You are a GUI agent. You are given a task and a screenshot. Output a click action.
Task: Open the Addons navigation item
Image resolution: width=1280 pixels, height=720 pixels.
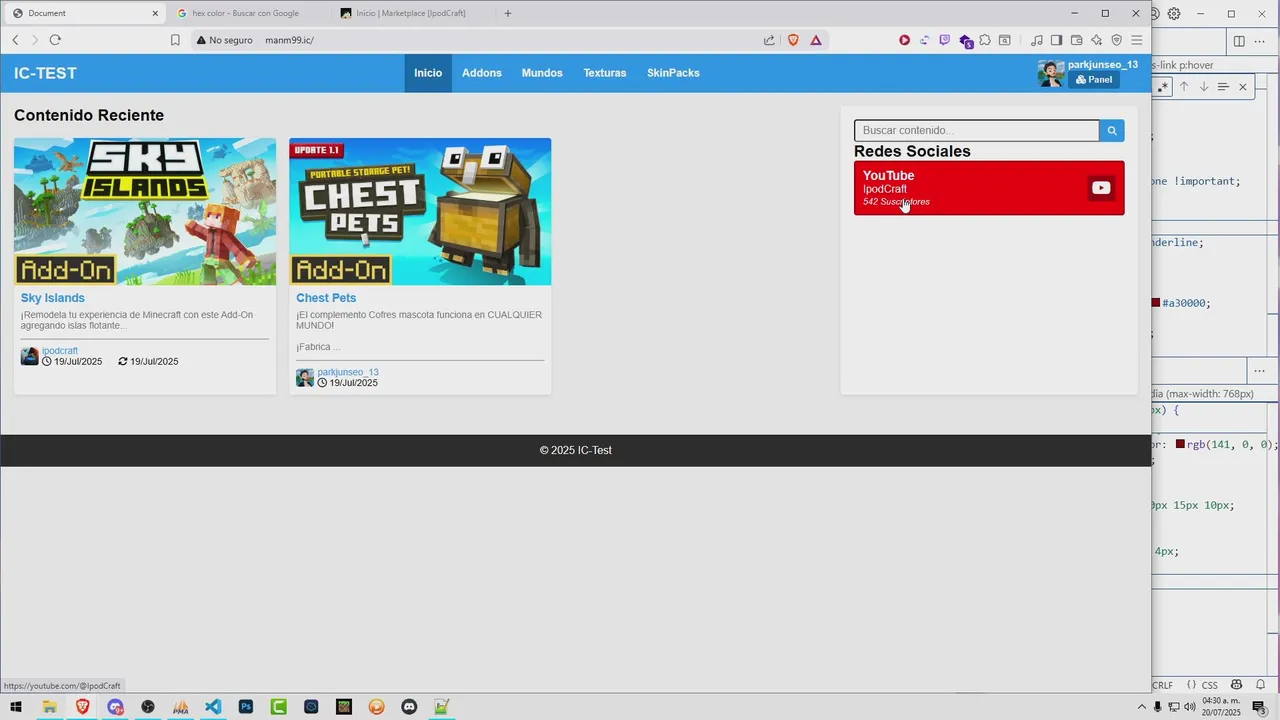[x=482, y=73]
